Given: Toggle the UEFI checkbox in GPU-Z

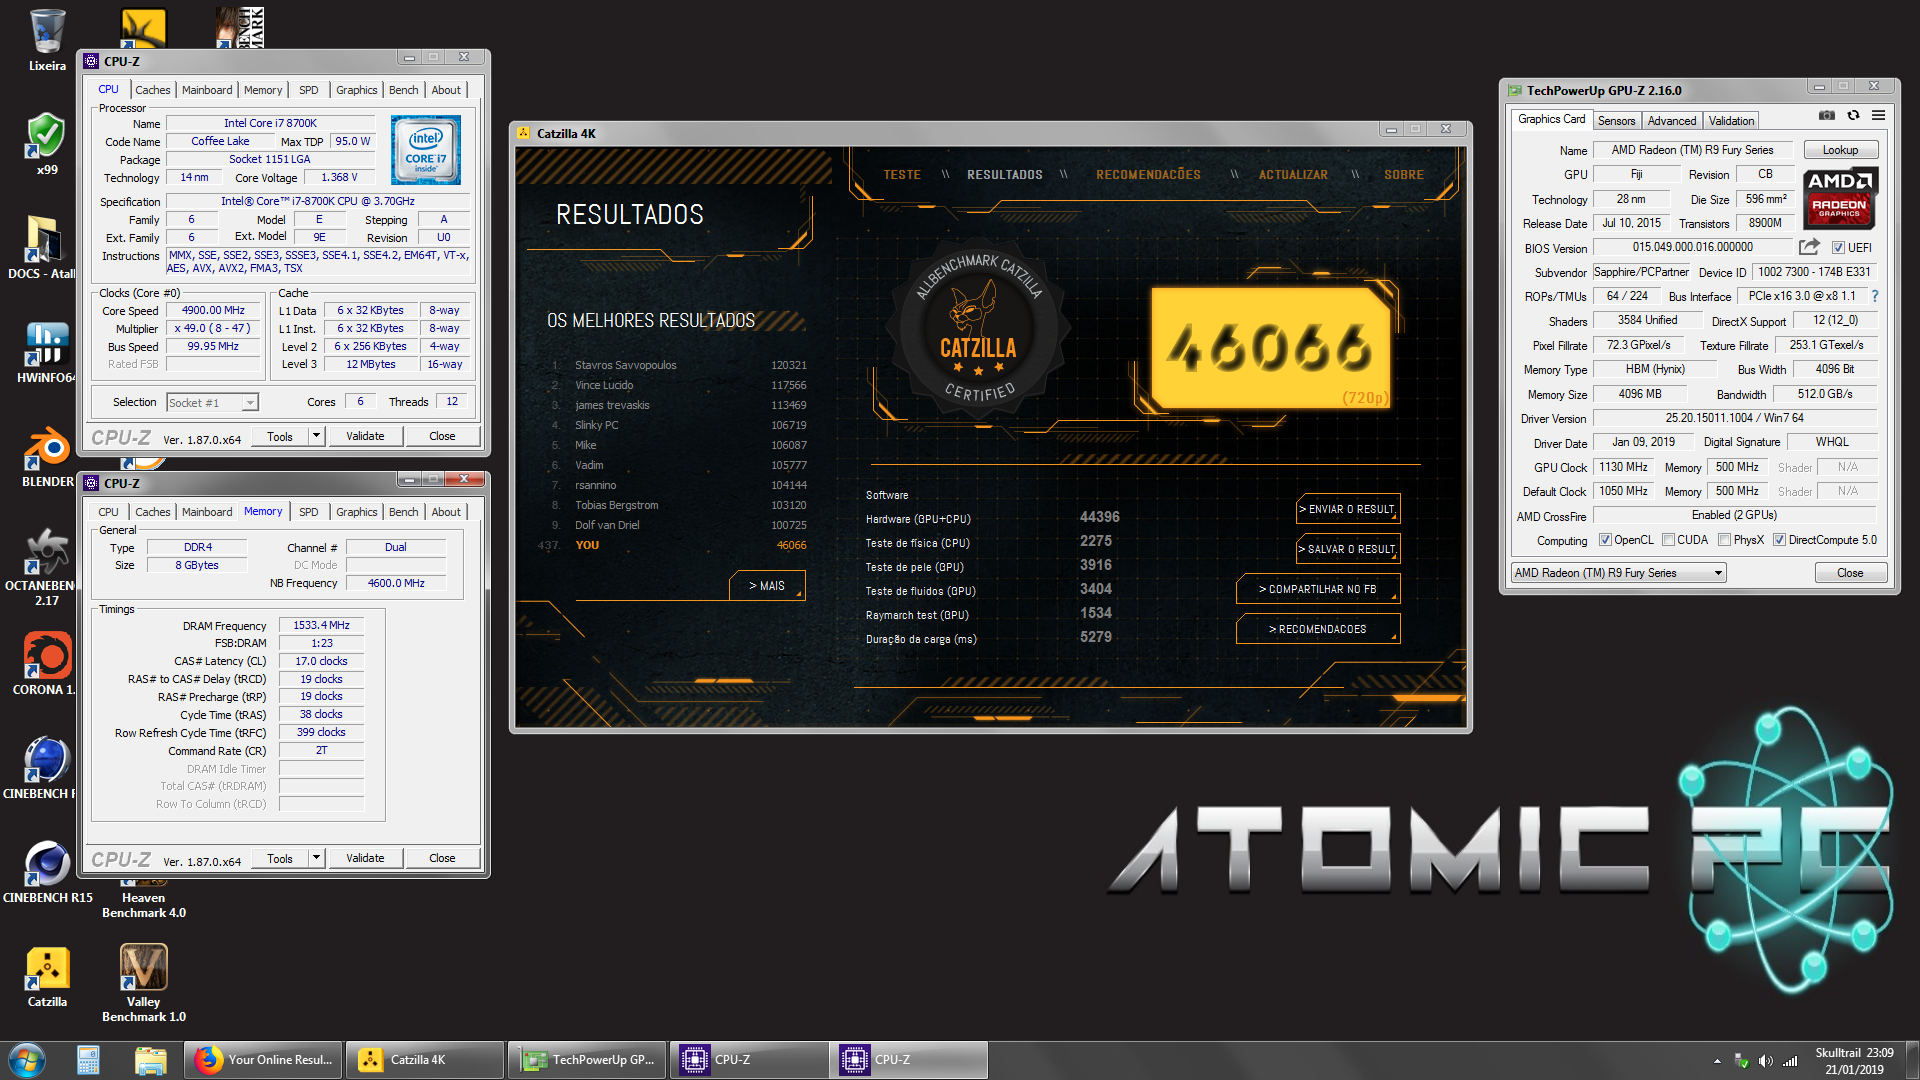Looking at the screenshot, I should 1838,248.
